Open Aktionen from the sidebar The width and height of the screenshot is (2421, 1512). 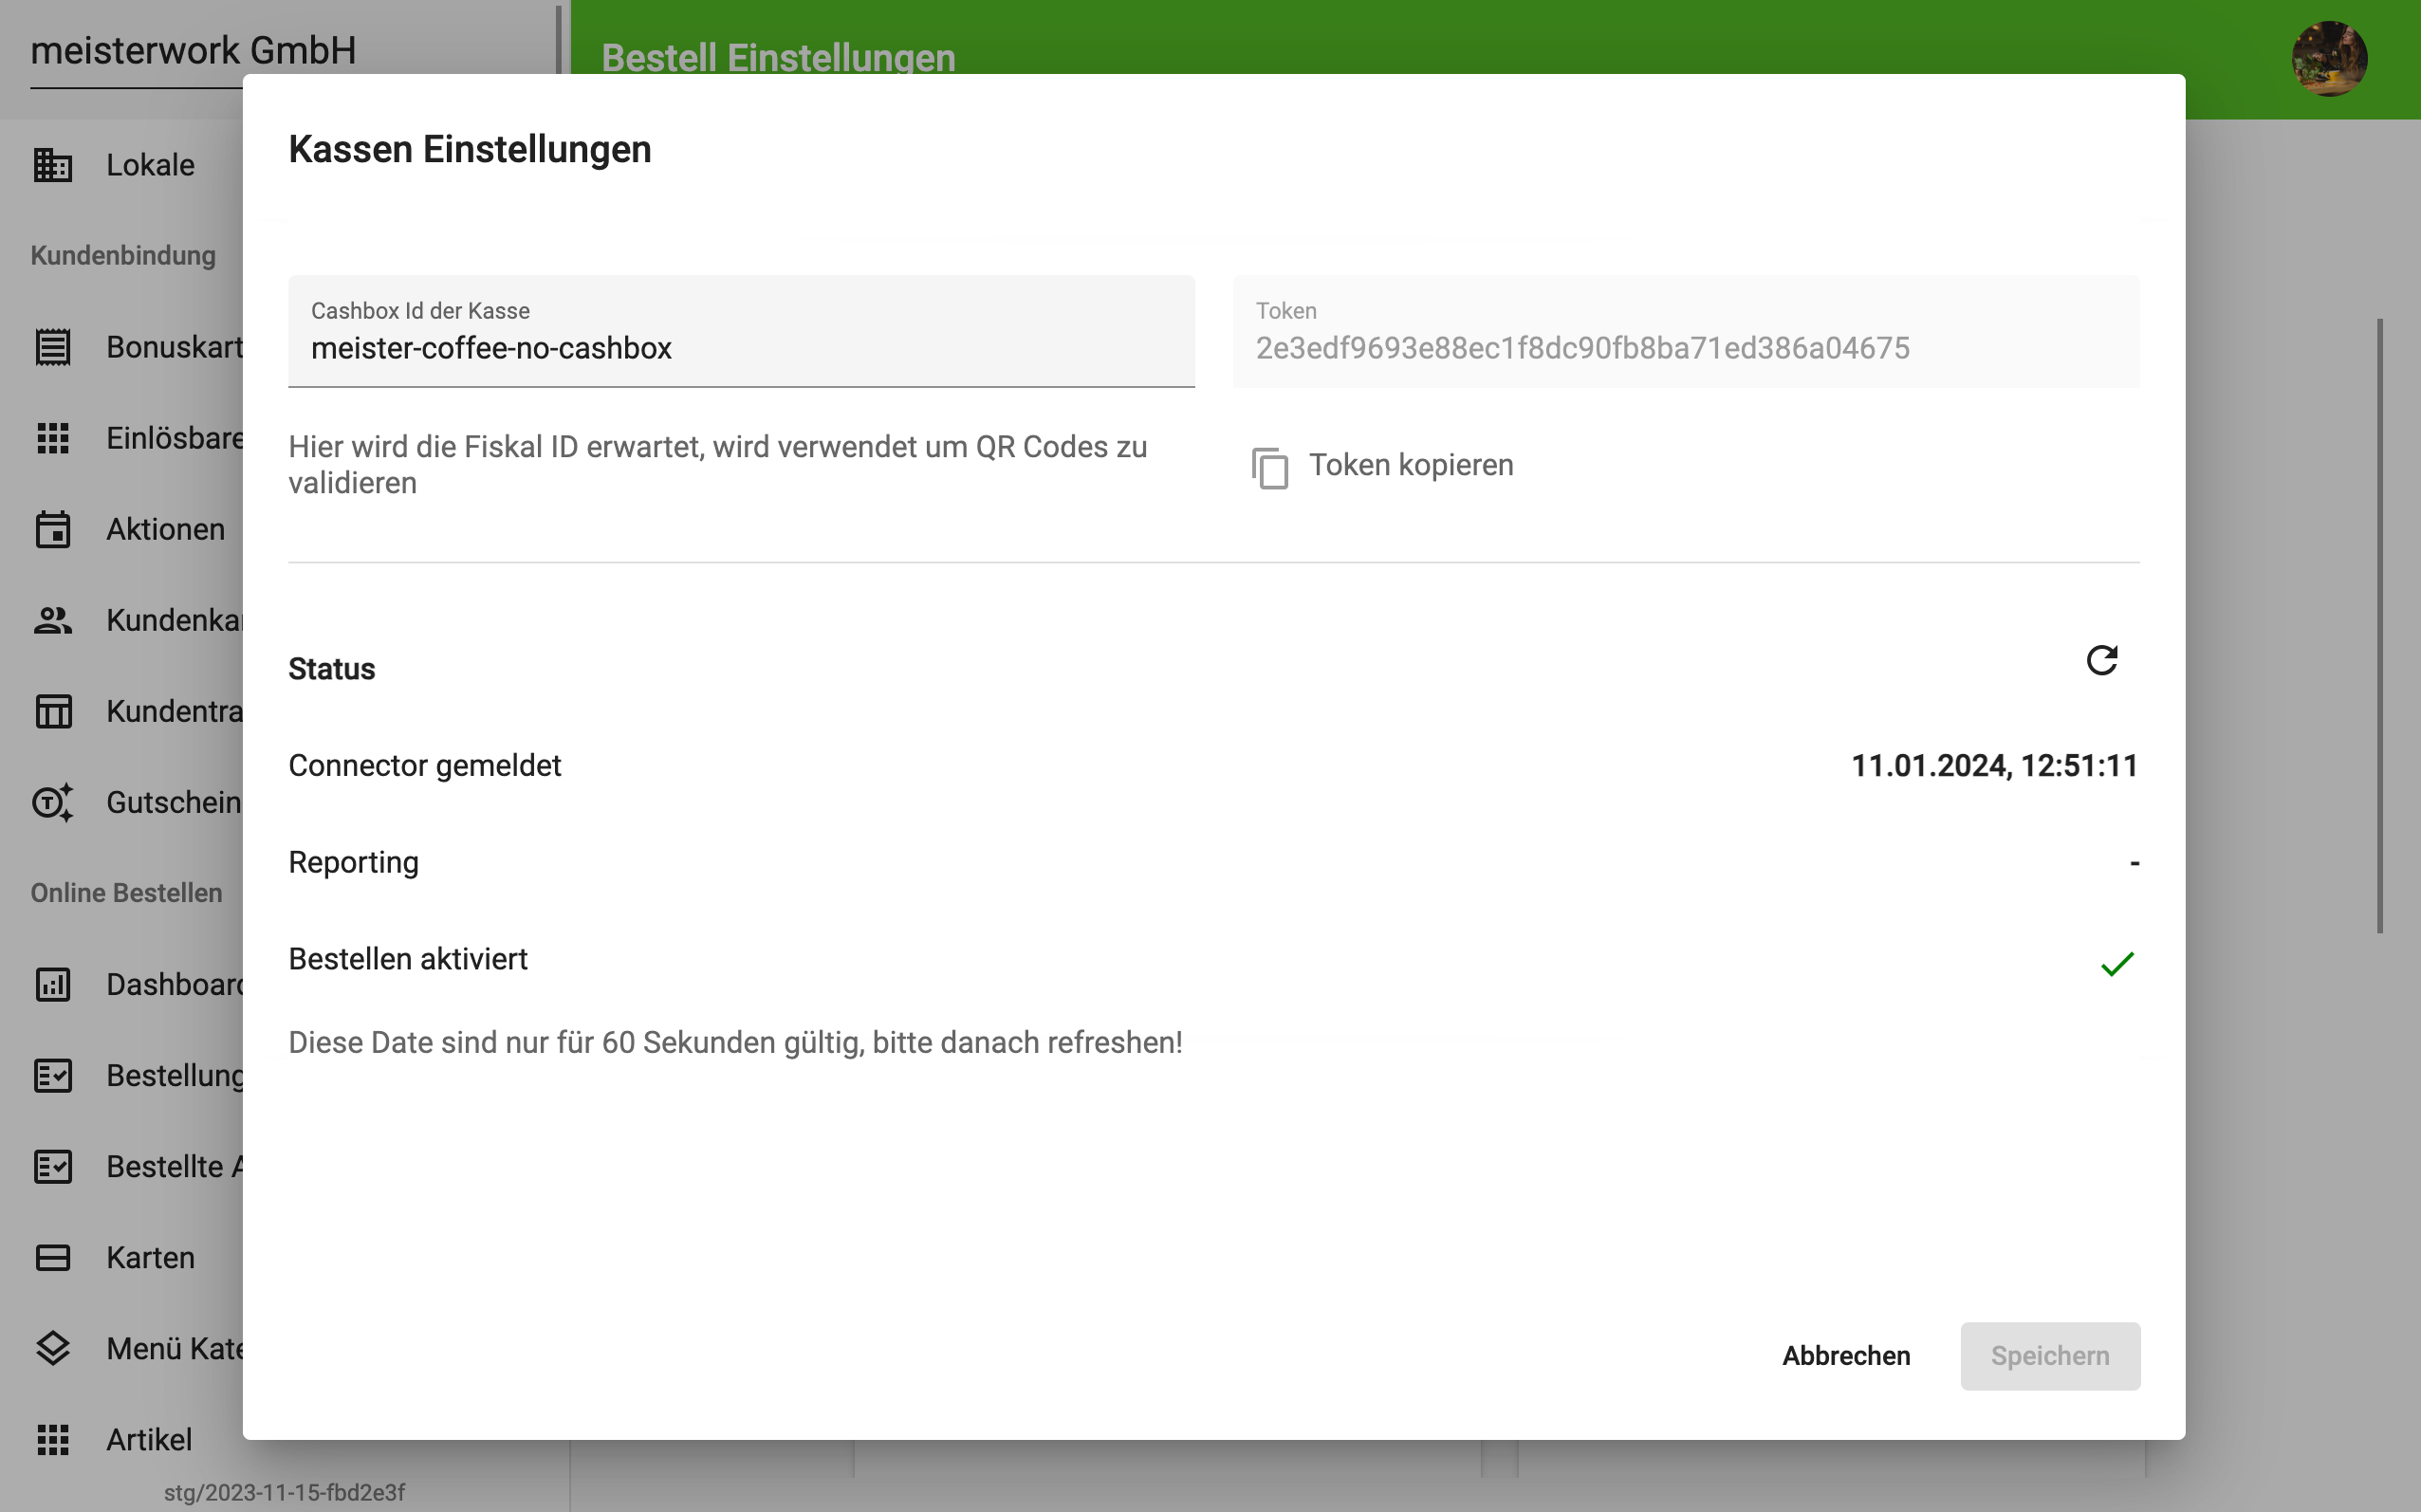(53, 529)
